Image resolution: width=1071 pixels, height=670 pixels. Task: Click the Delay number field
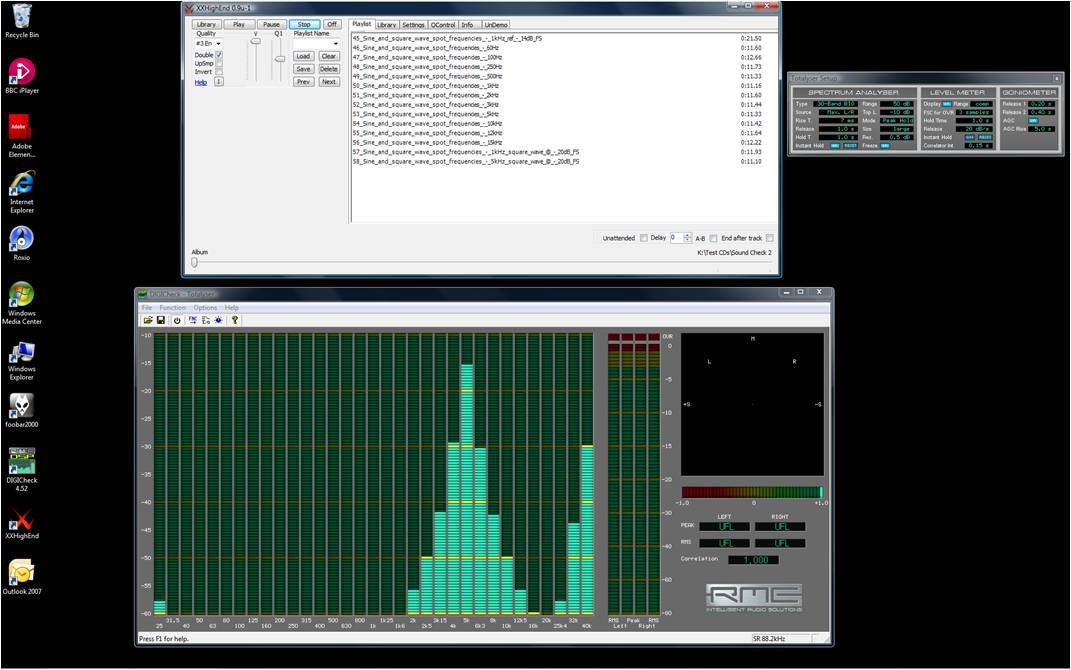[680, 238]
